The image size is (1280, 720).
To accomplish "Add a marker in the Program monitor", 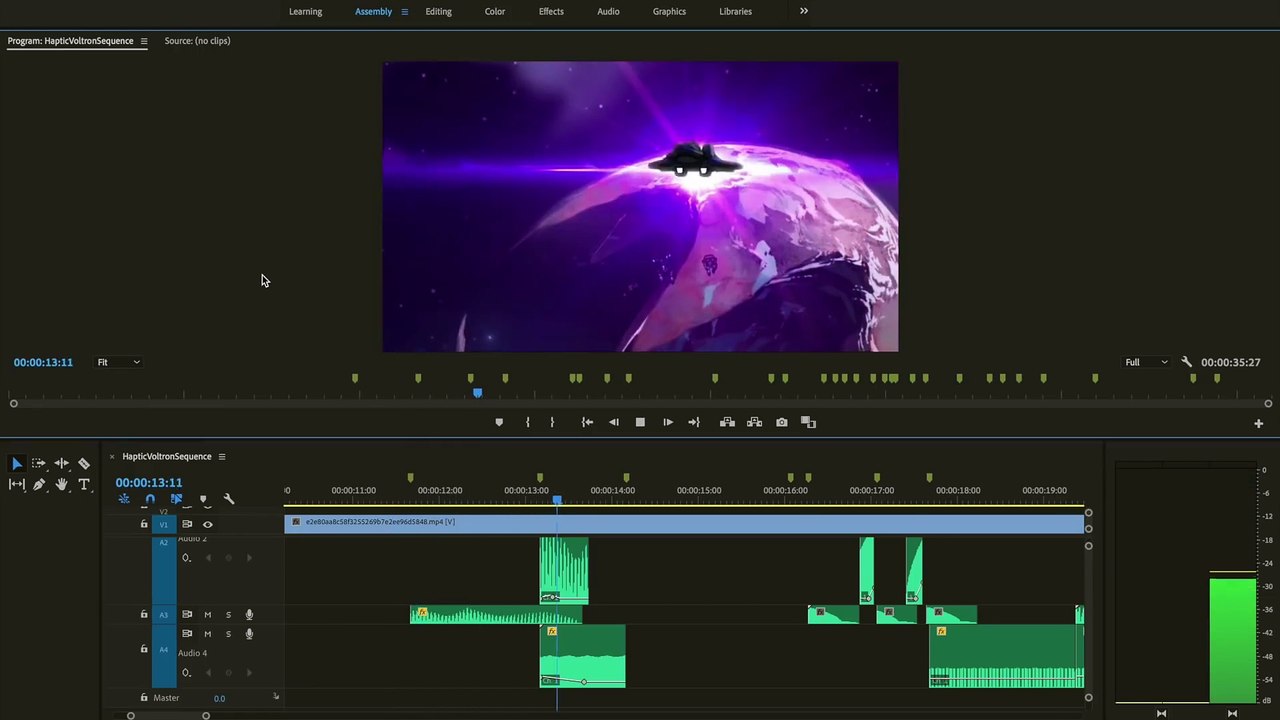I will (x=499, y=422).
